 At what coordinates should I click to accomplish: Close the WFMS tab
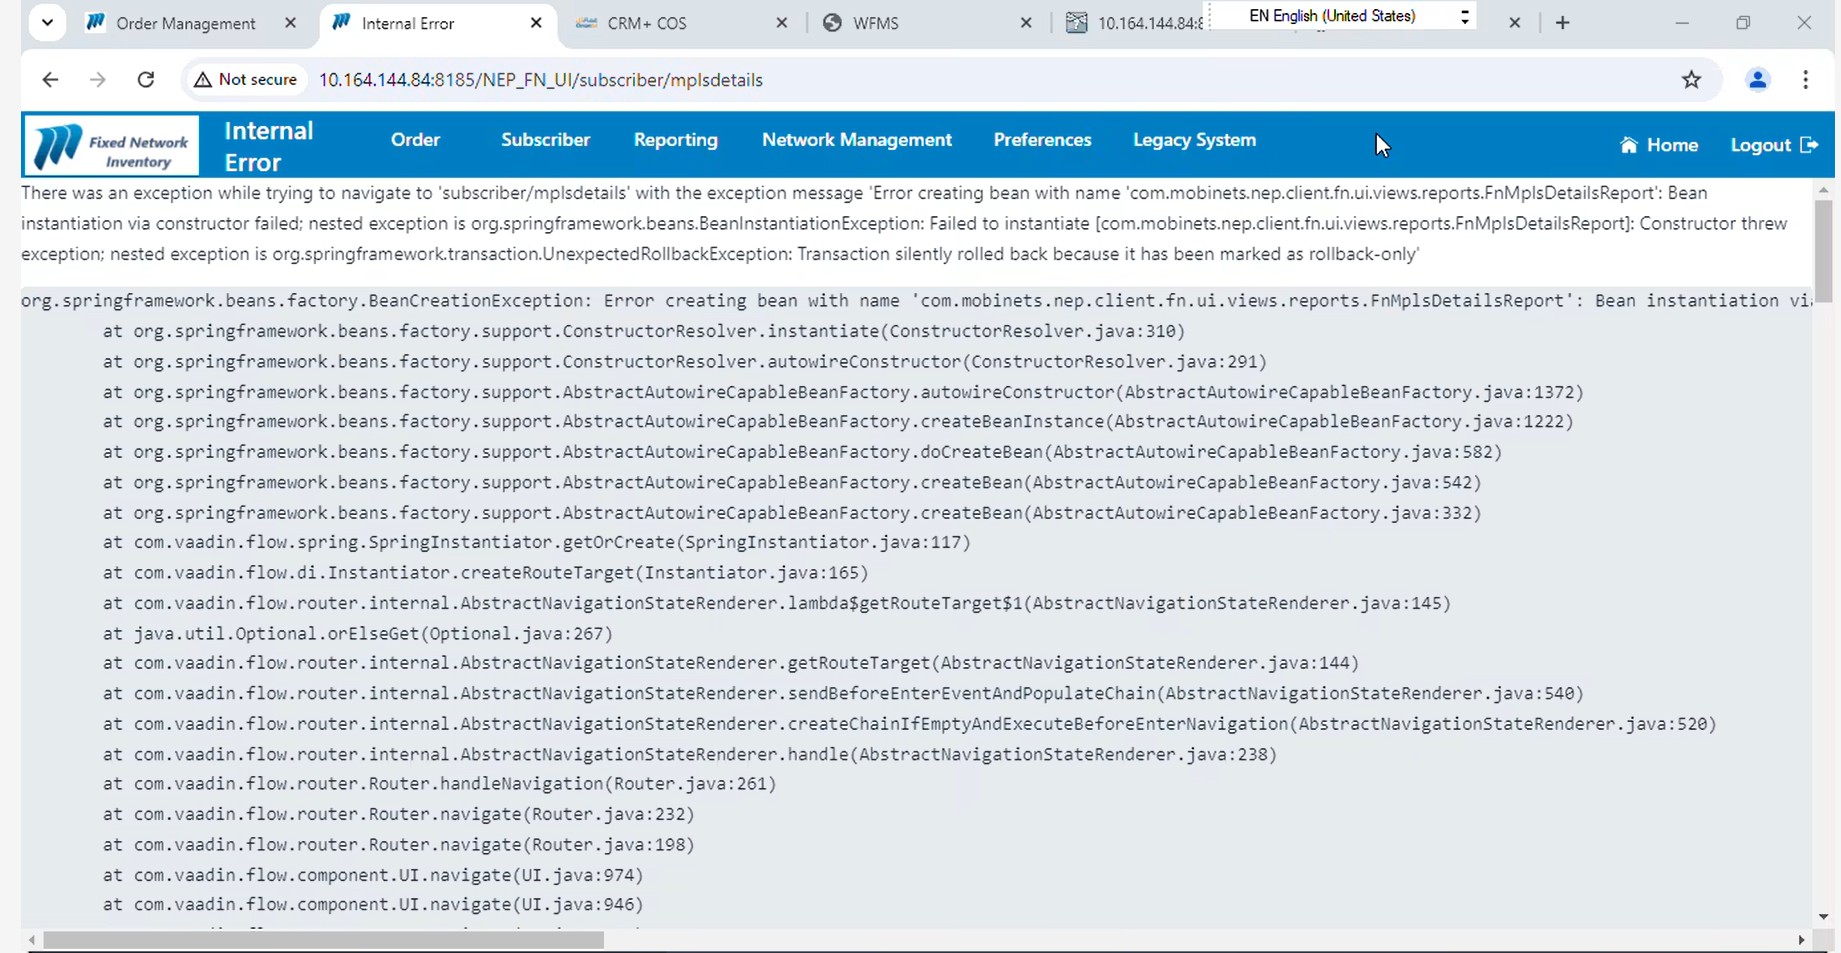[x=1025, y=23]
